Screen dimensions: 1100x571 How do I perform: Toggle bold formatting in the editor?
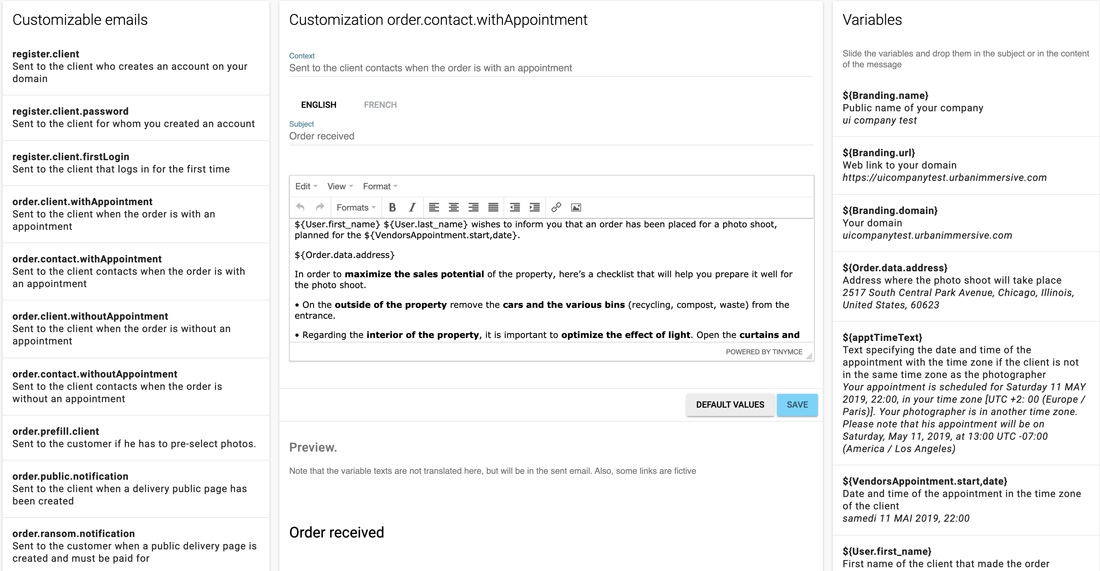tap(392, 207)
